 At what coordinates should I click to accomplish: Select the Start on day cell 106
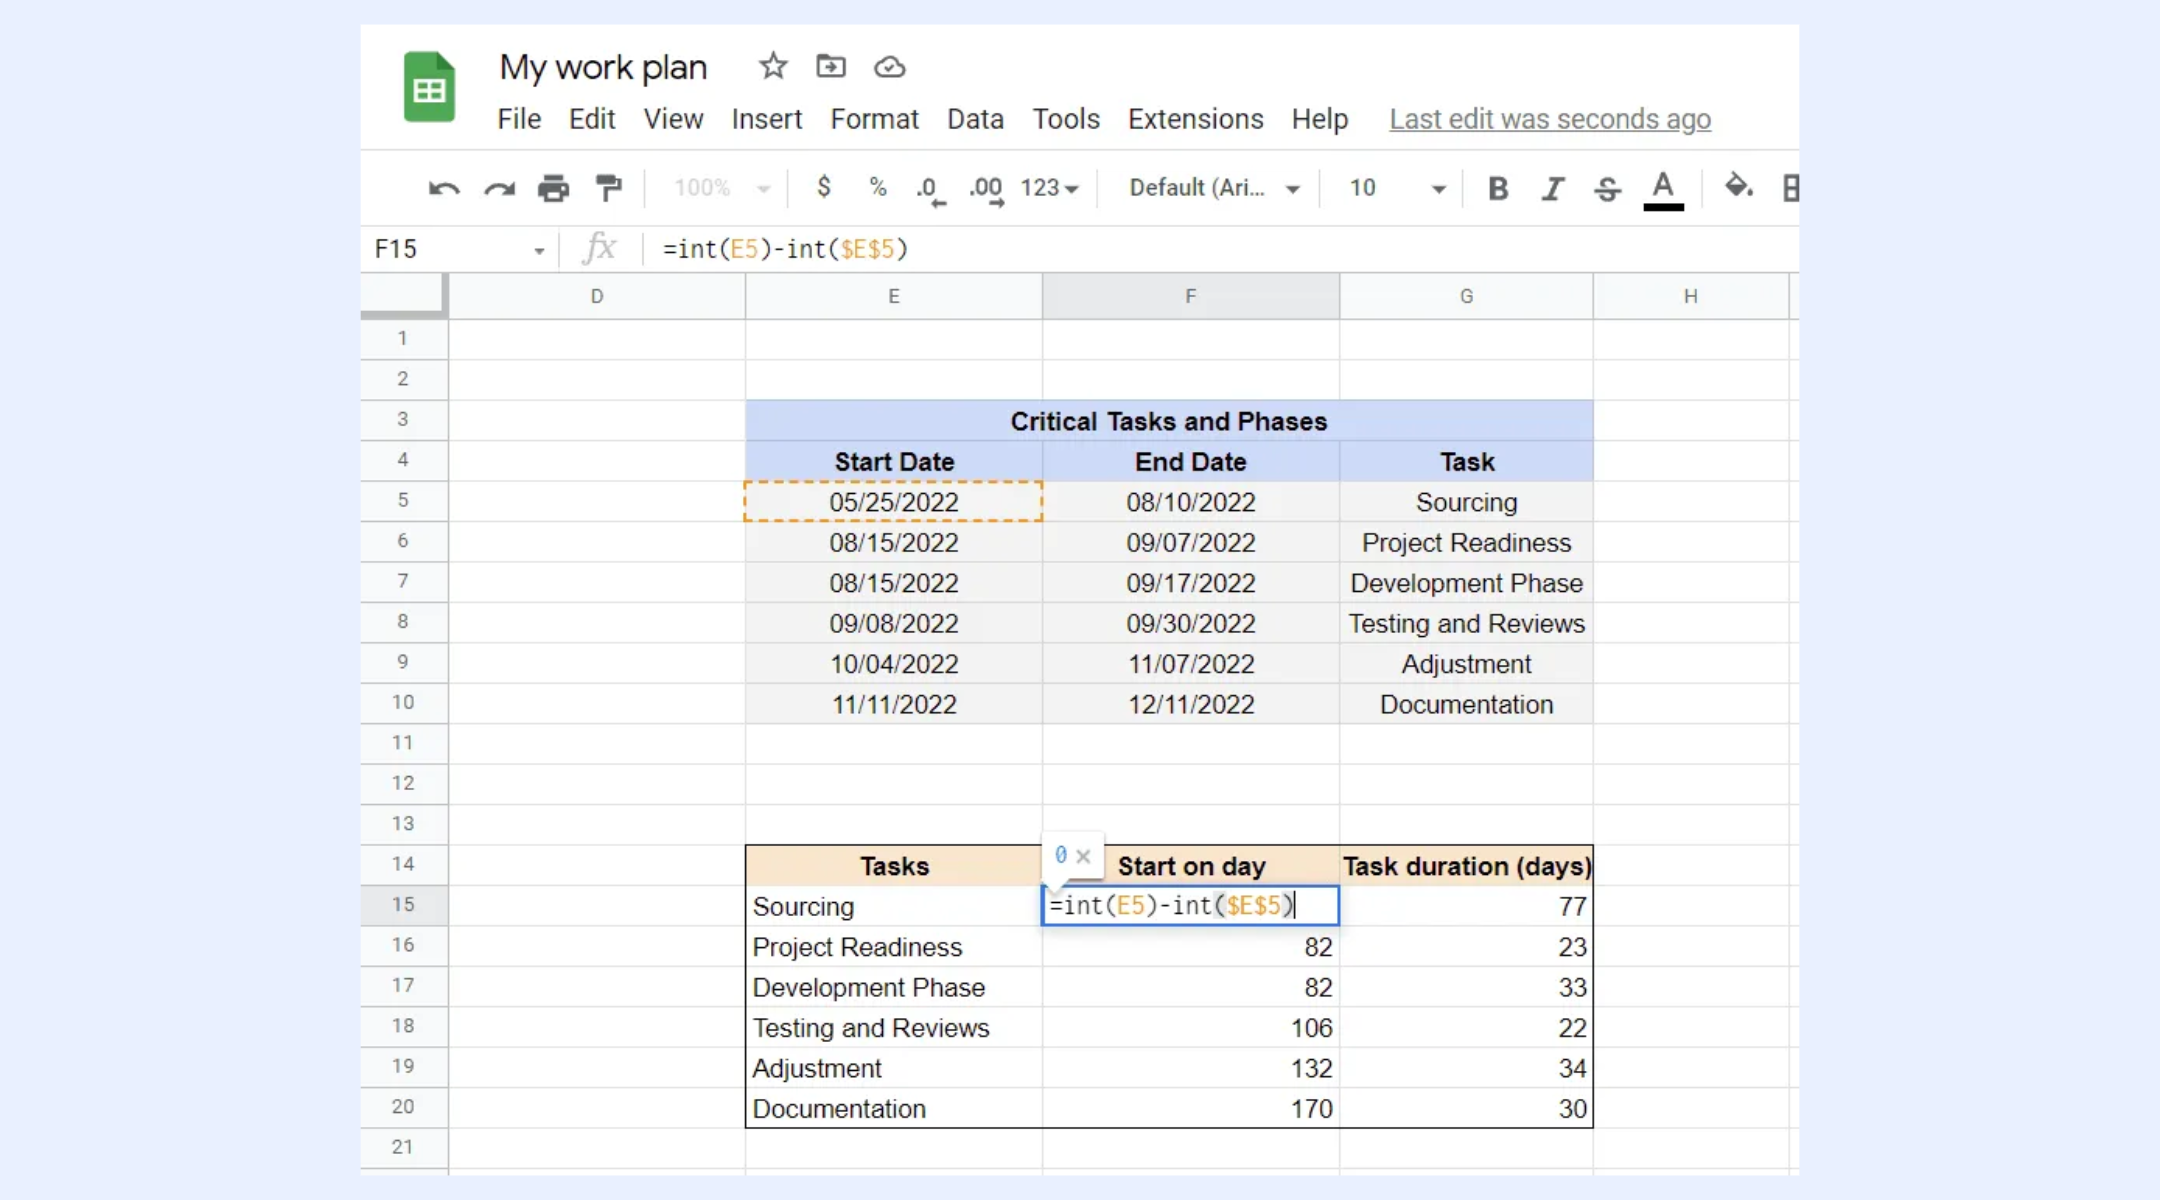click(1191, 1028)
